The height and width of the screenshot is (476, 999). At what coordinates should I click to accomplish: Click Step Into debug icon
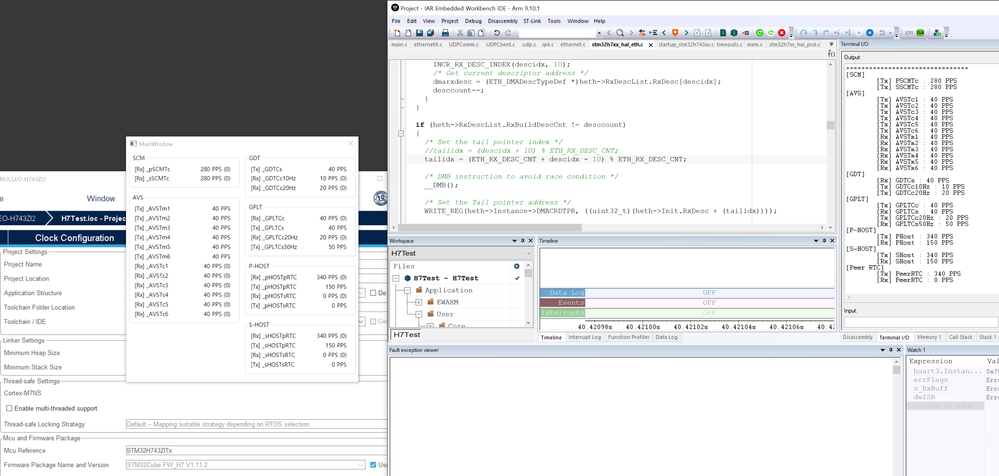pyautogui.click(x=816, y=32)
